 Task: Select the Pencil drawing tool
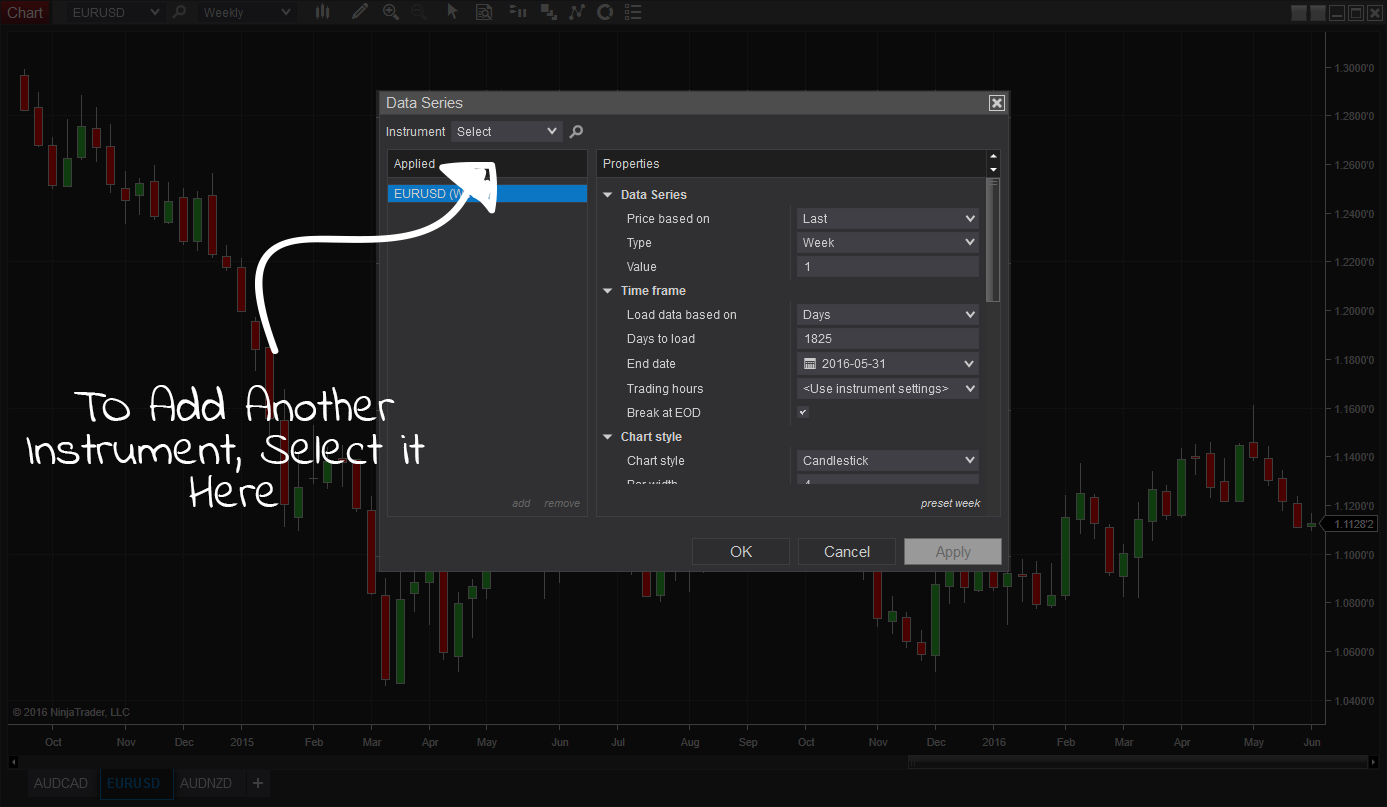pos(360,12)
